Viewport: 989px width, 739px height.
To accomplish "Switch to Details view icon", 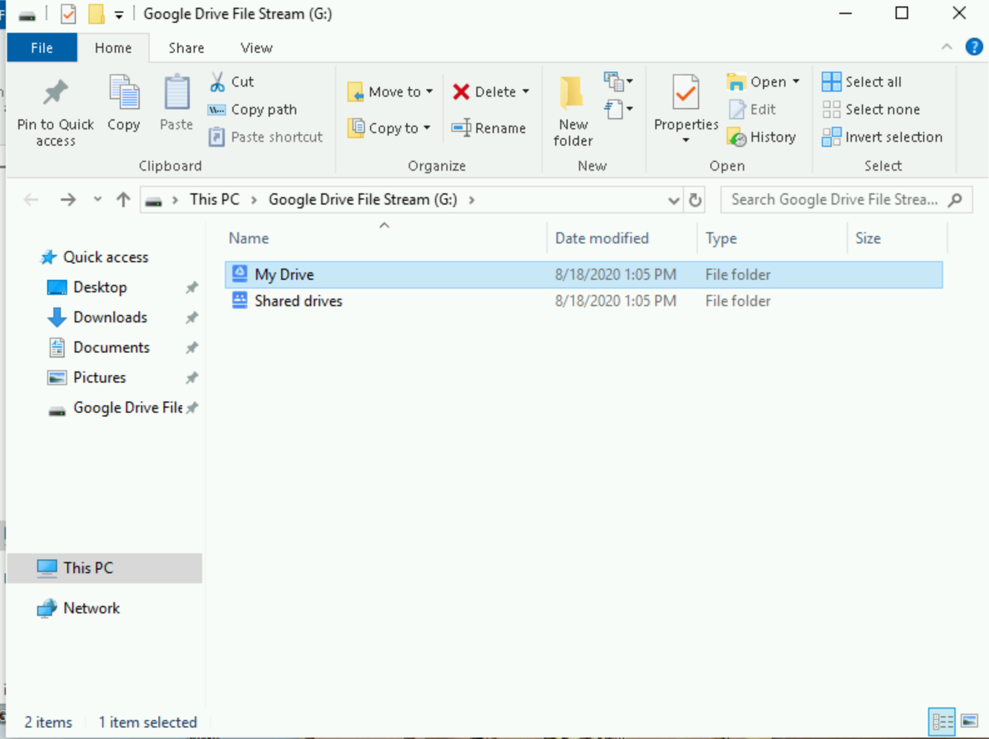I will tap(942, 722).
